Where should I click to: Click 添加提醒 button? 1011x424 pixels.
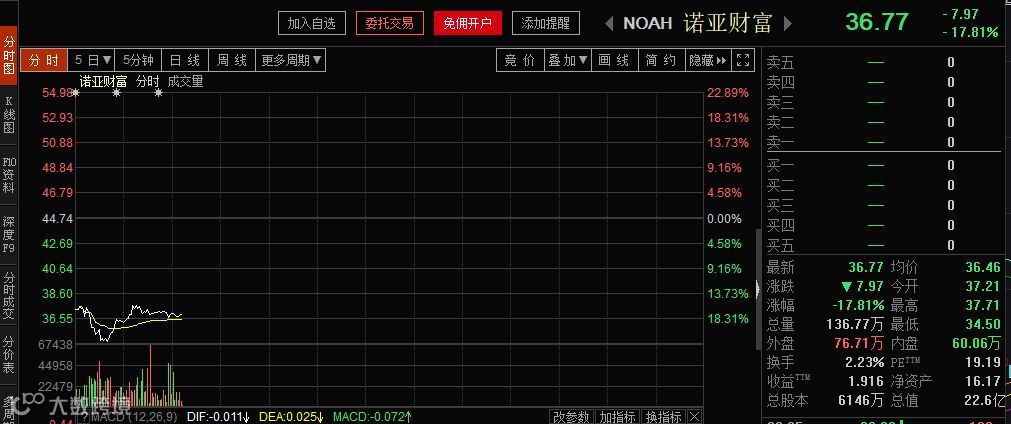(x=546, y=24)
